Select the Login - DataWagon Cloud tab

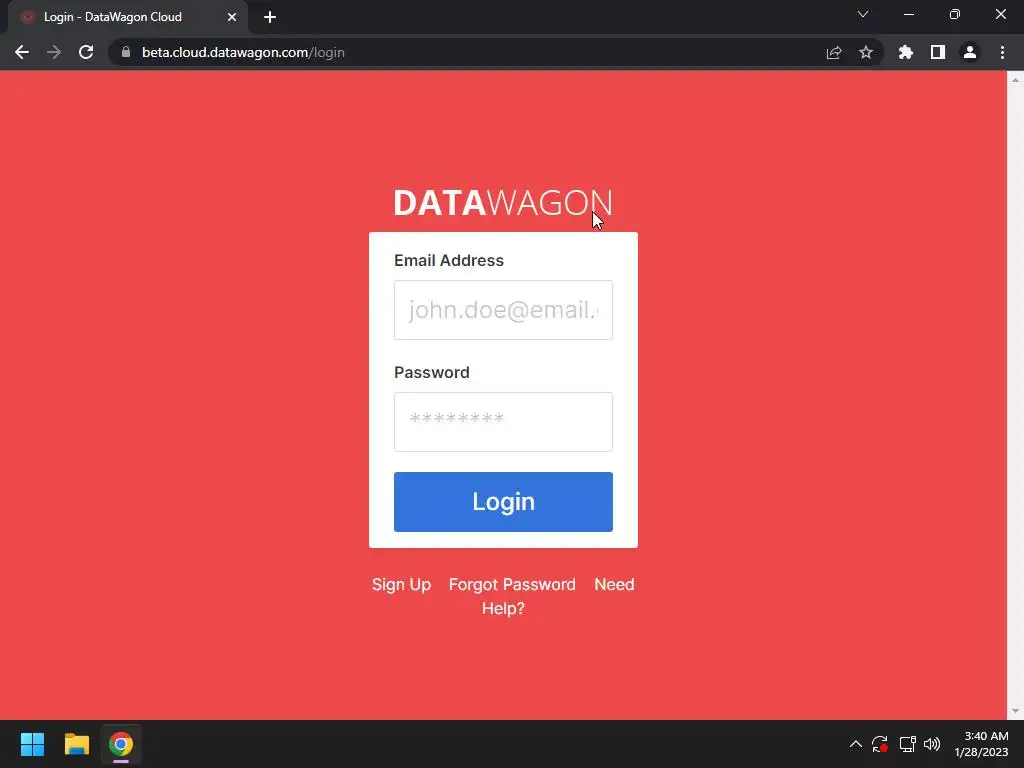127,17
